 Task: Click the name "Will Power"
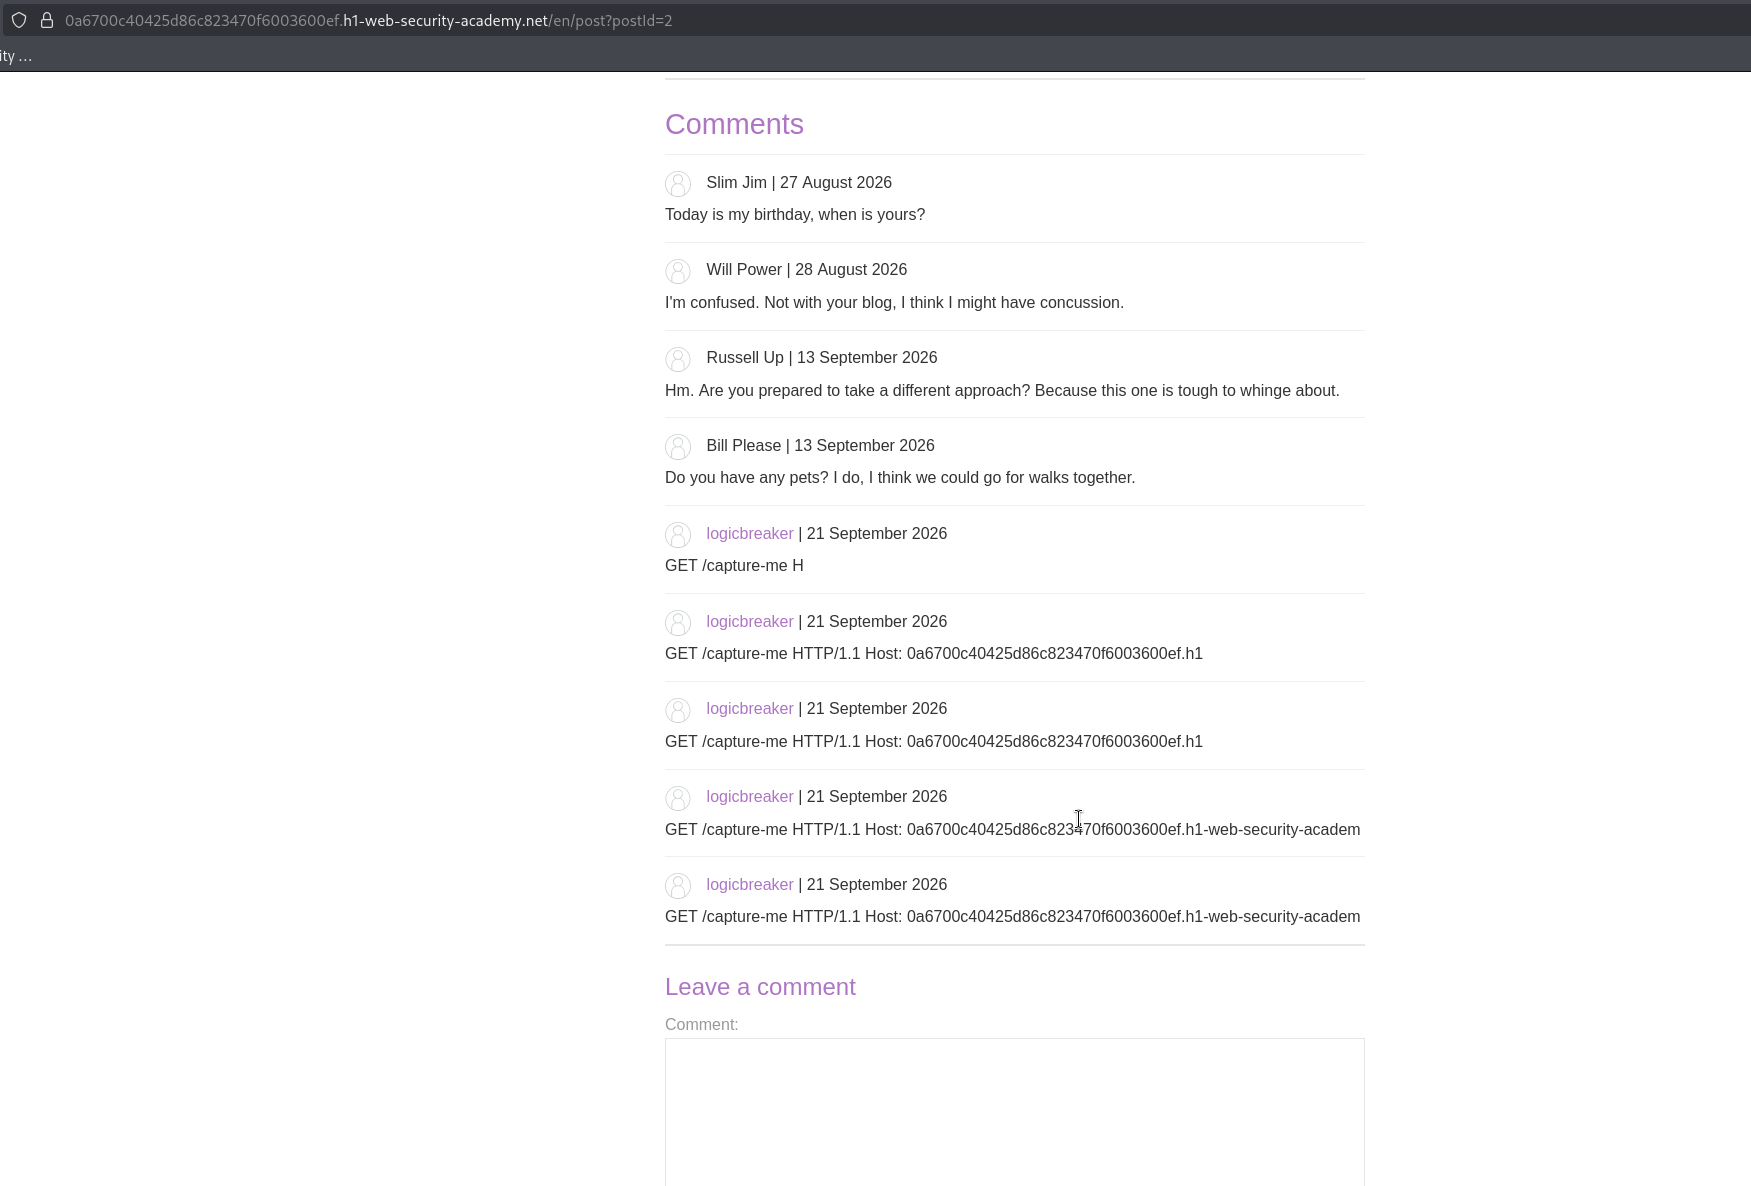click(x=744, y=270)
